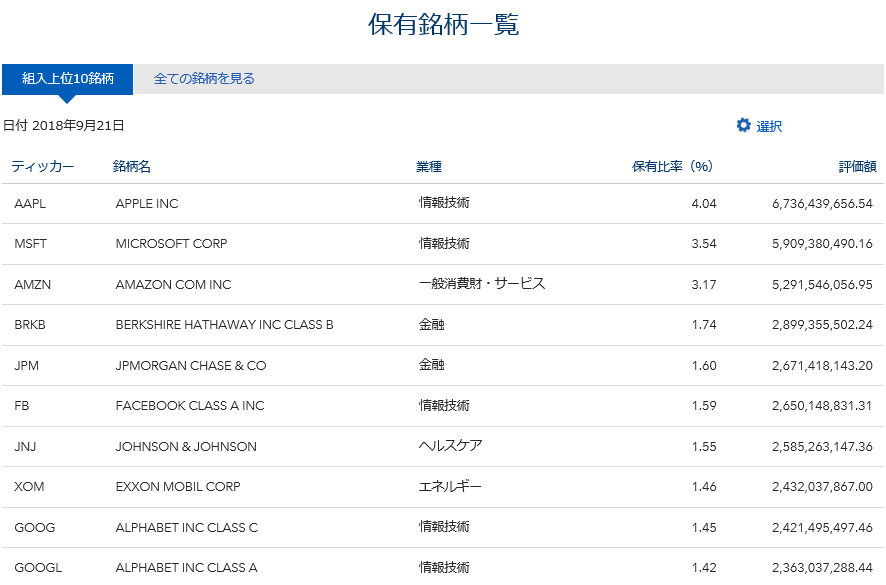The image size is (886, 585).
Task: Click valuation 2,671,418,143.20
Action: [822, 365]
